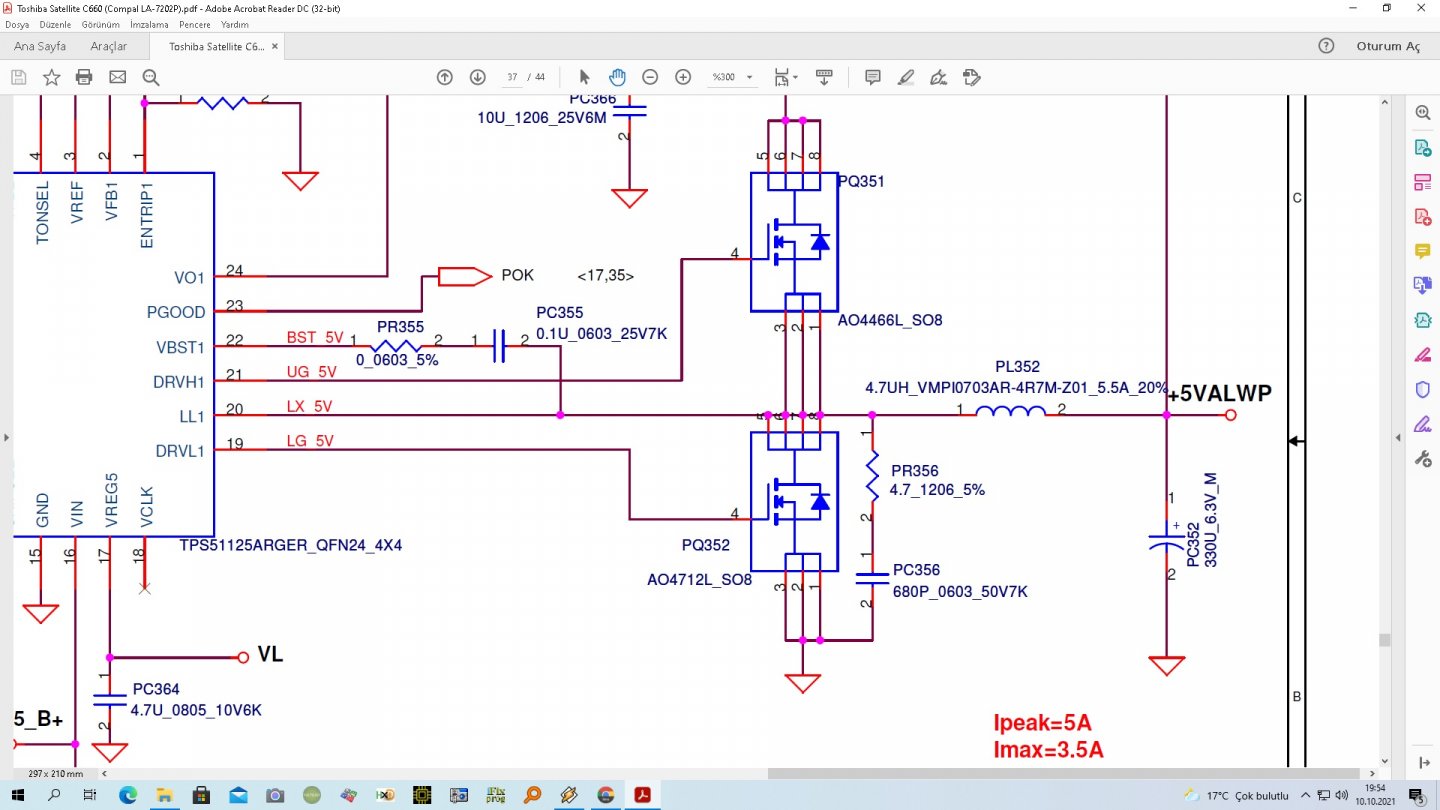Close the Toshiba Satellite C6 document tab
Viewport: 1440px width, 810px height.
pos(275,46)
